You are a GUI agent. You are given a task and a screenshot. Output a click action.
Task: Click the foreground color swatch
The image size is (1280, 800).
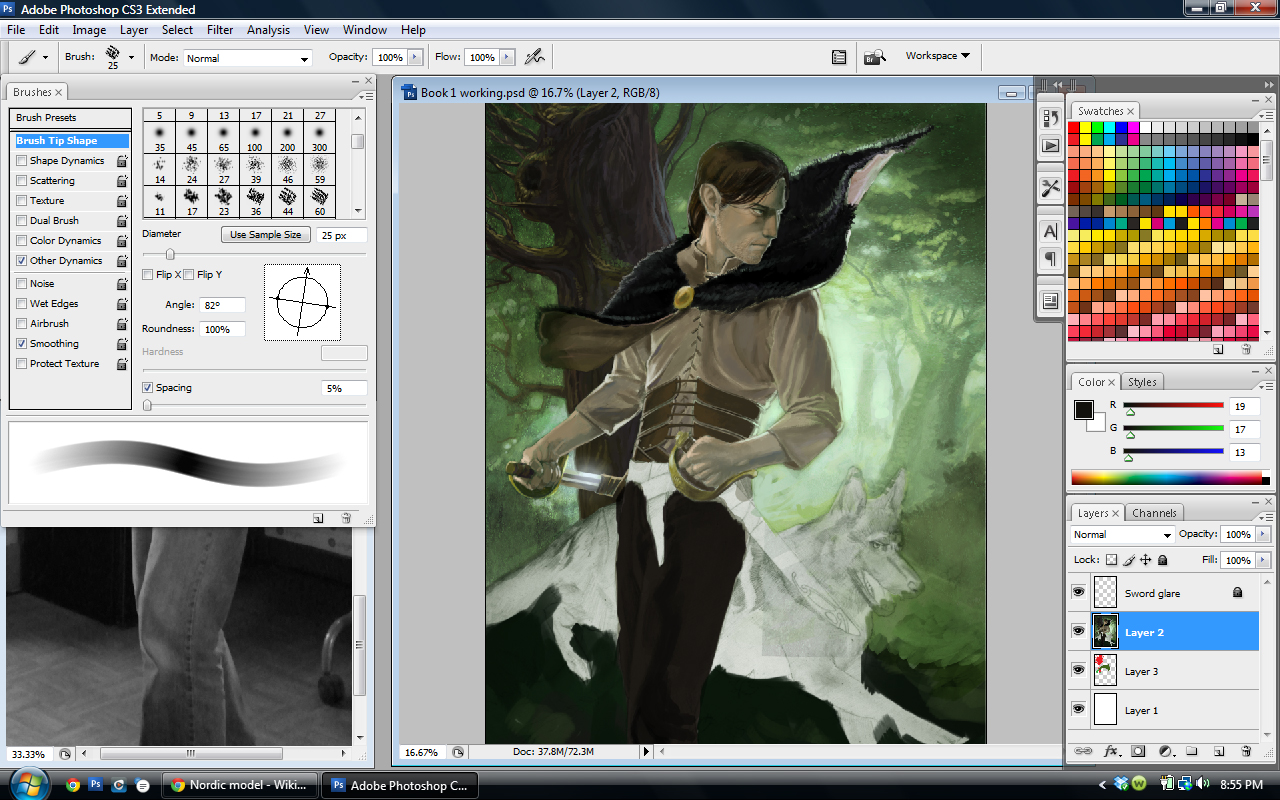point(1084,410)
